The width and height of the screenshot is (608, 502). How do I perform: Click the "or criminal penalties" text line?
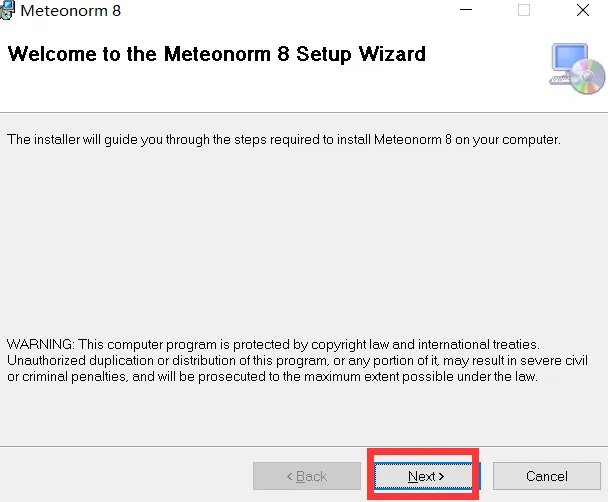(272, 377)
